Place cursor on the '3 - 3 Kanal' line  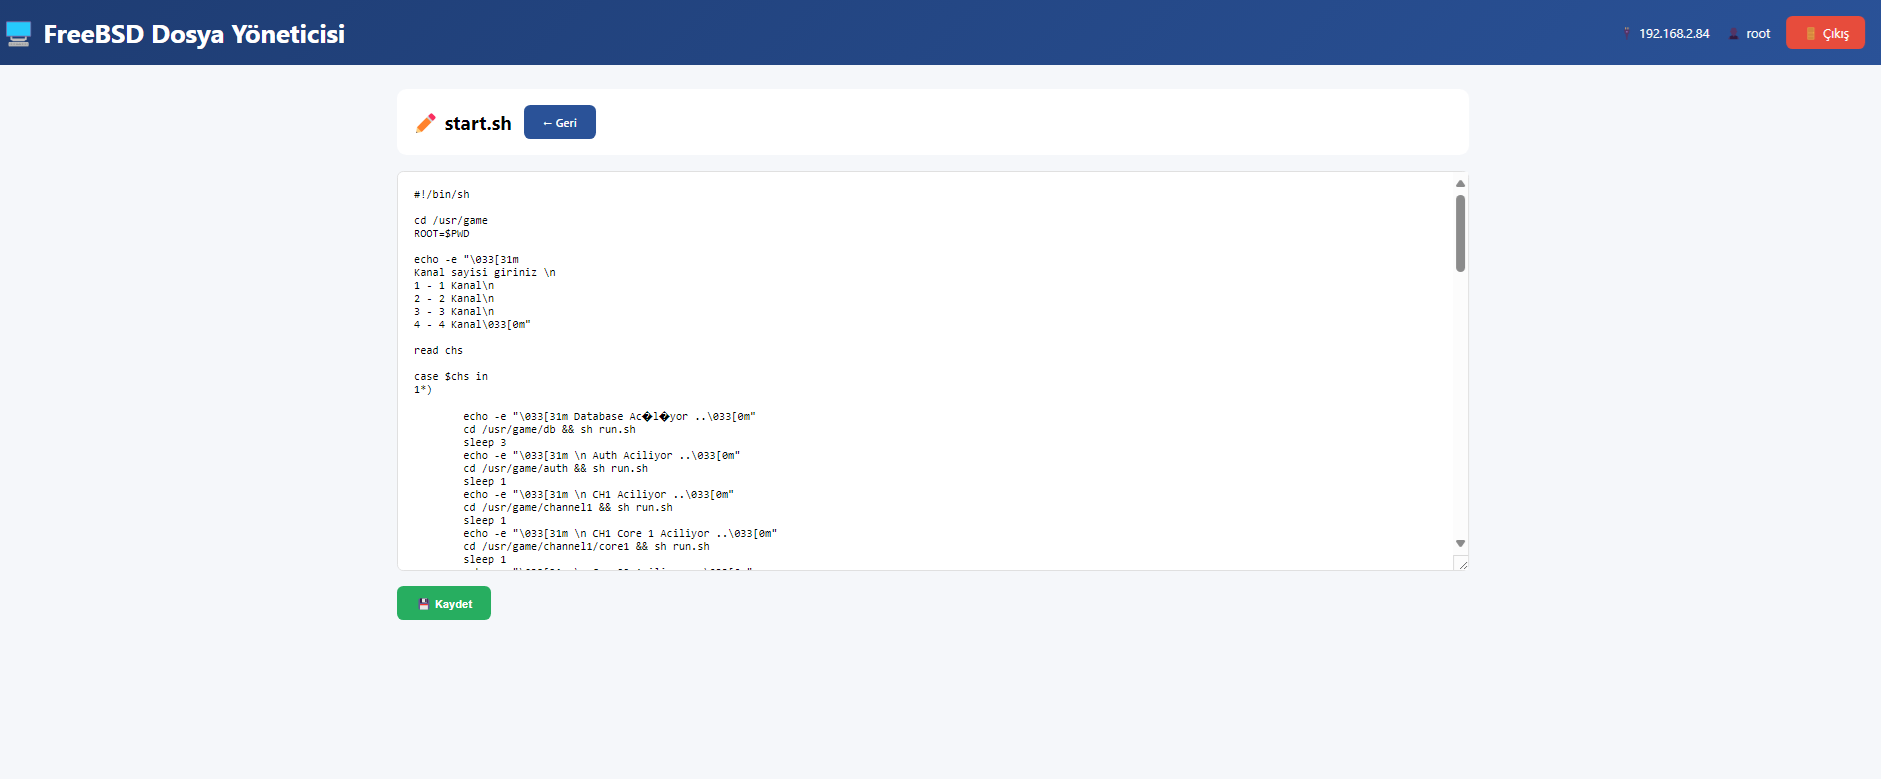454,311
